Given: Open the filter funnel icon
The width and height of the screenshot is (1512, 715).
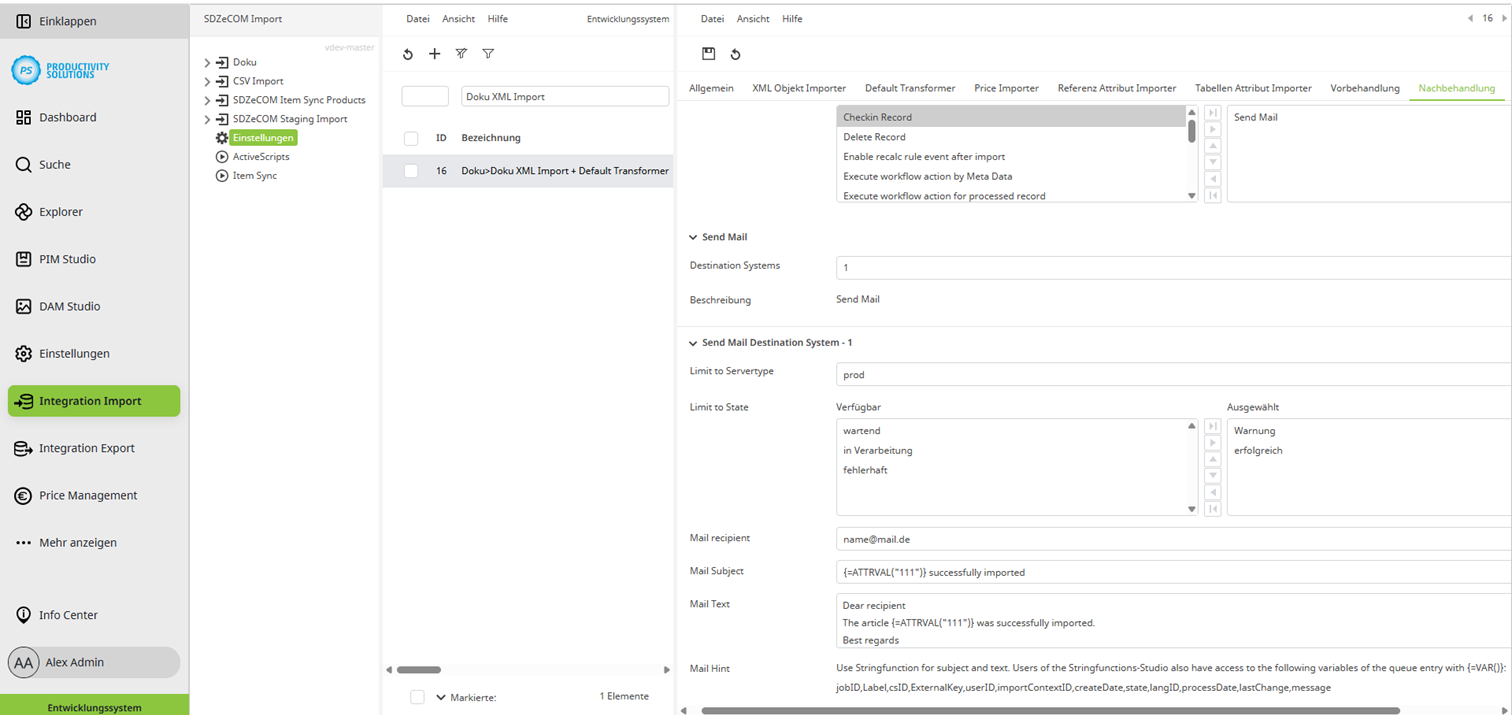Looking at the screenshot, I should (x=487, y=54).
